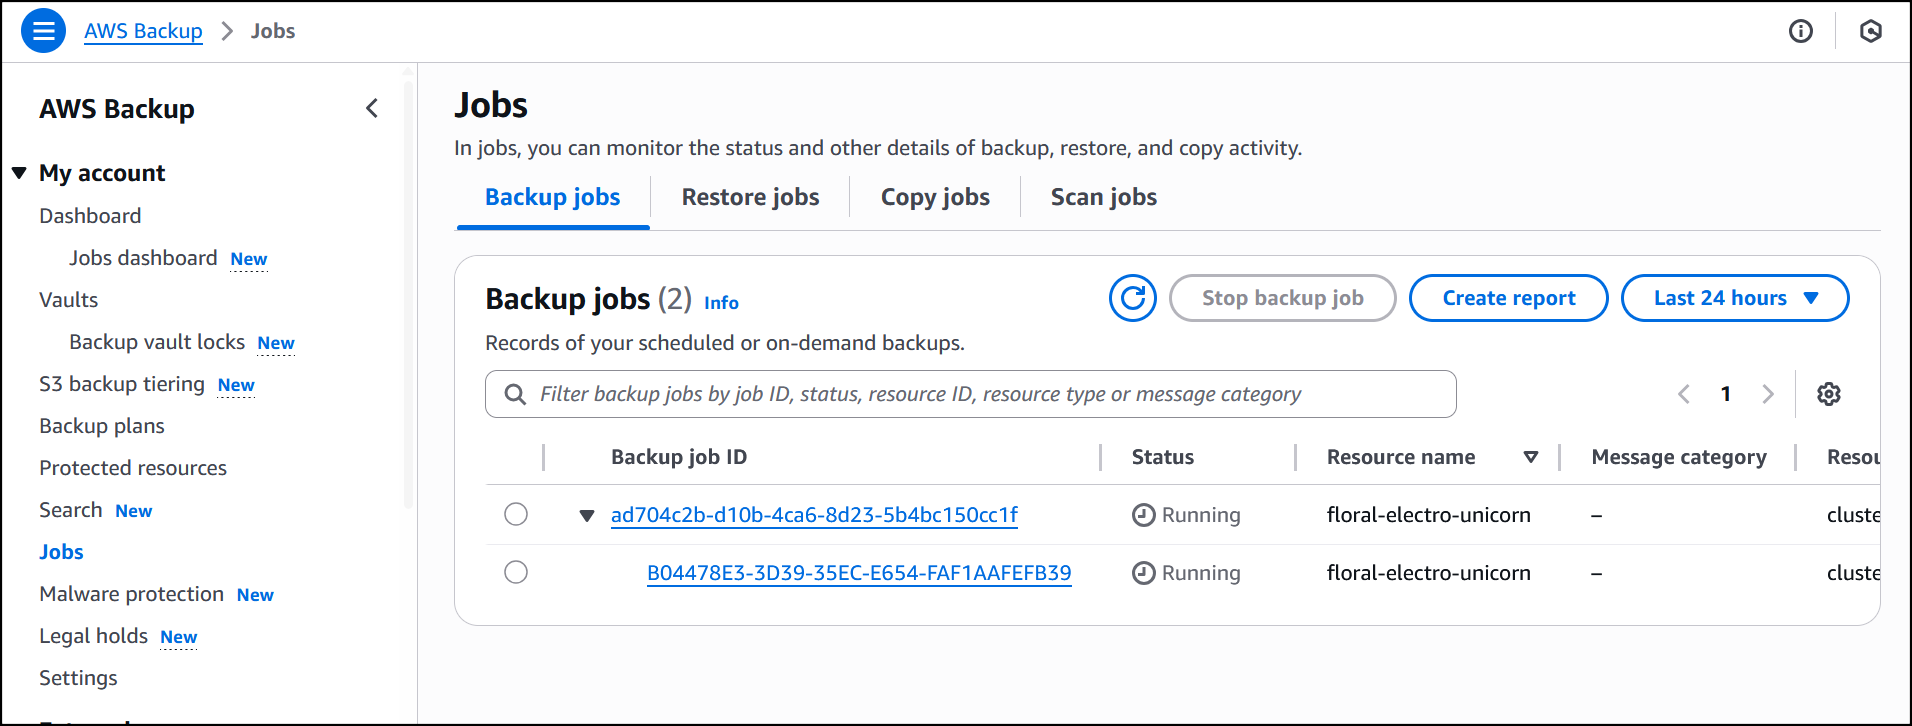The width and height of the screenshot is (1912, 726).
Task: Refresh the backup jobs list
Action: click(1132, 298)
